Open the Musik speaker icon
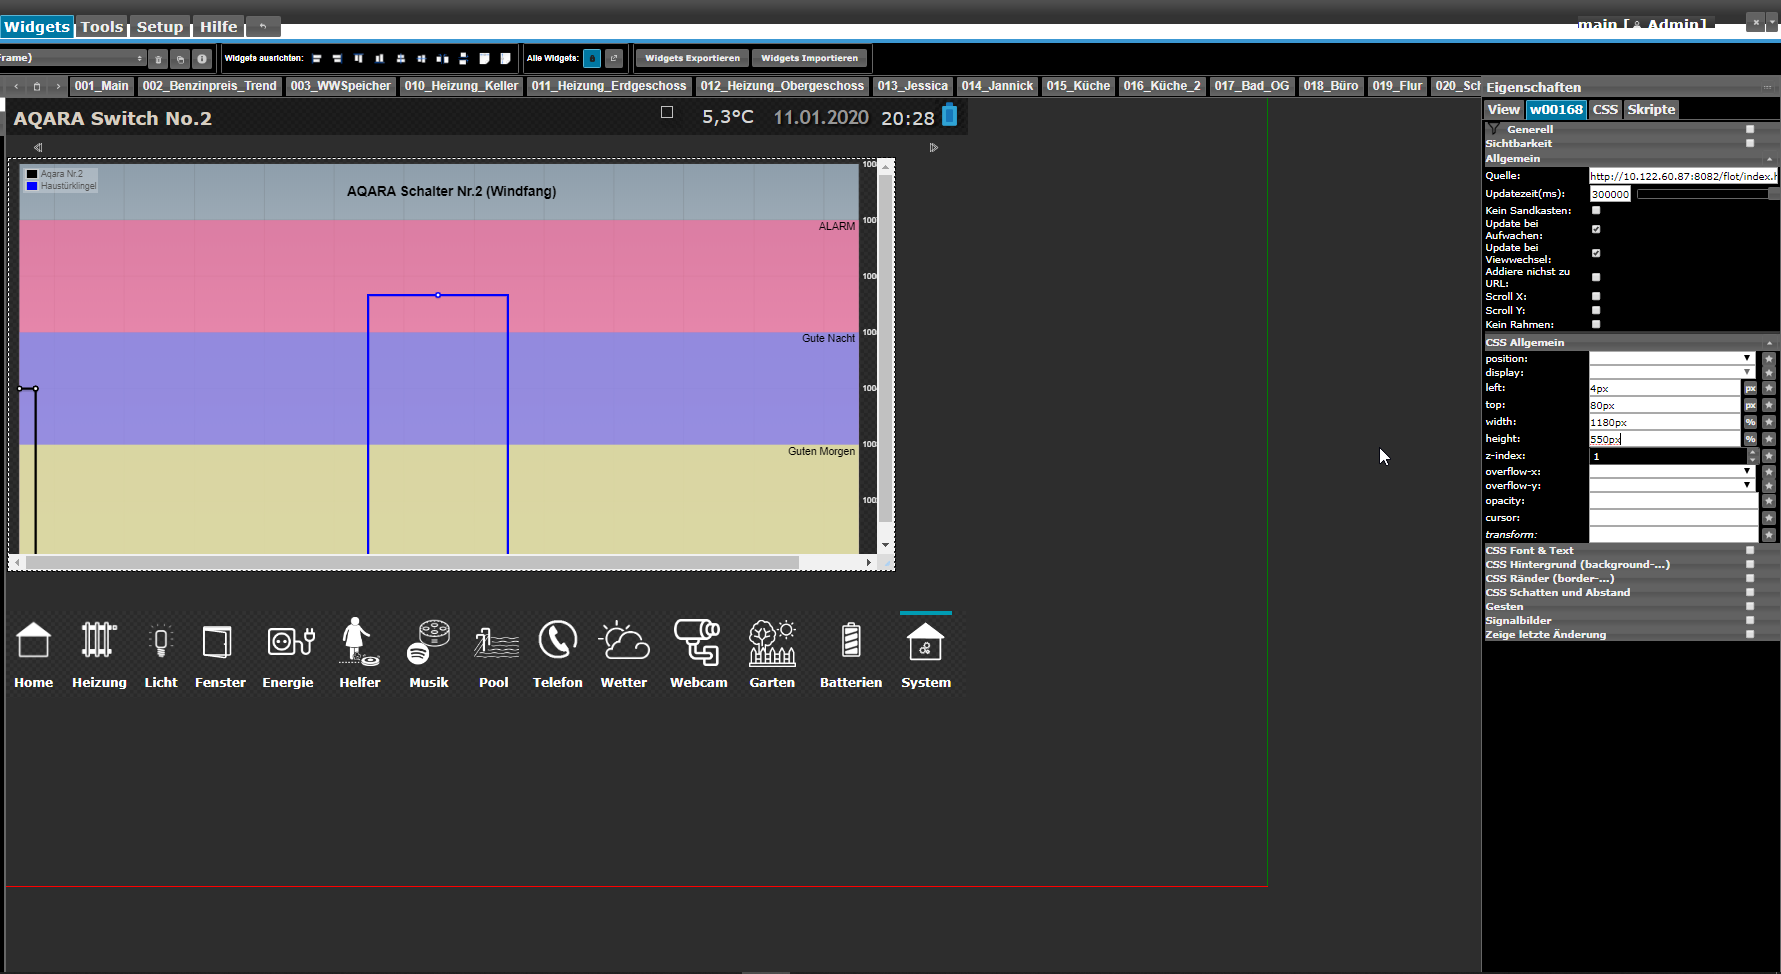This screenshot has width=1781, height=974. click(x=428, y=641)
